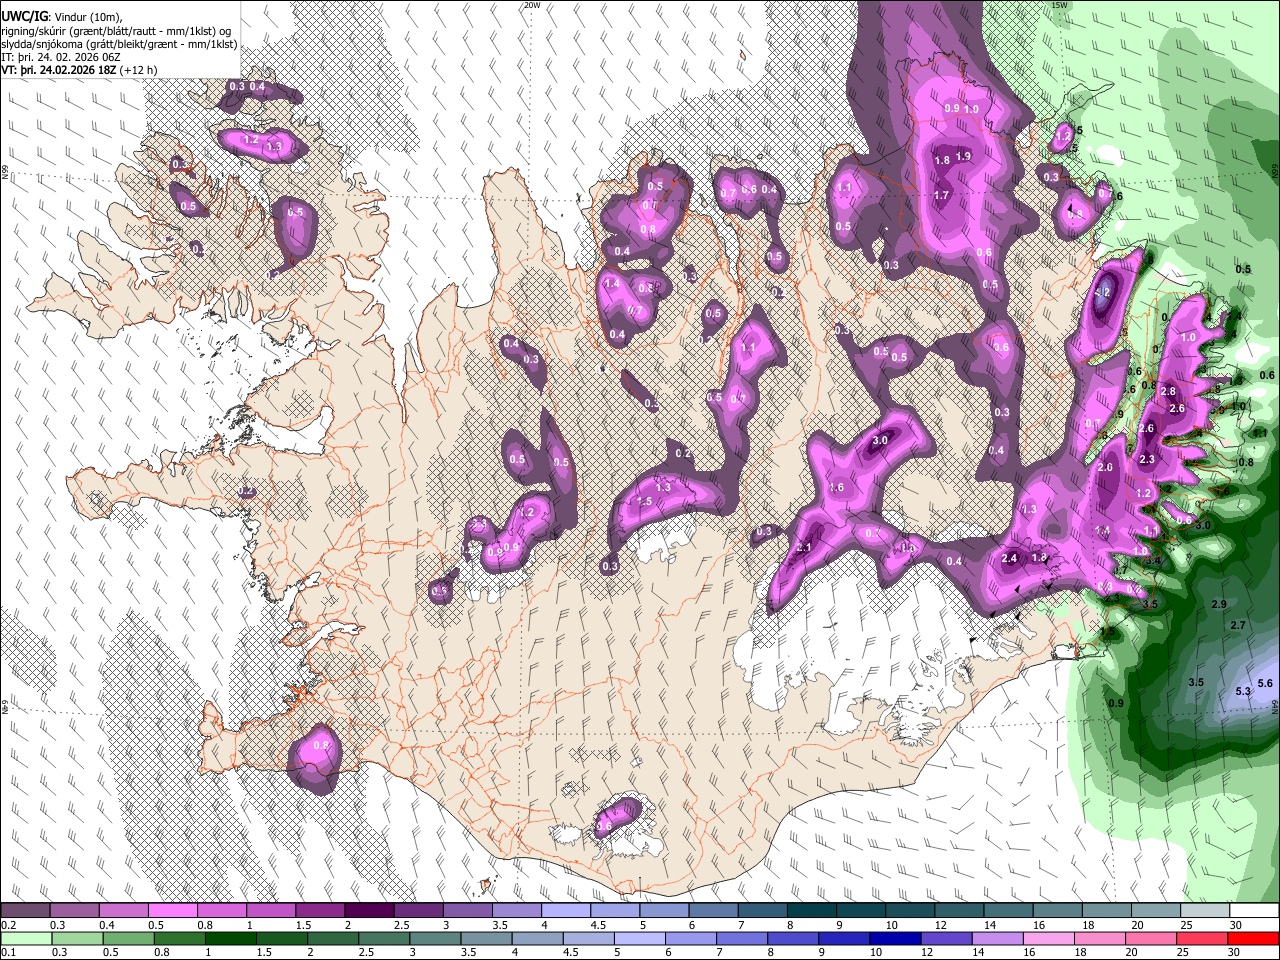Click the 2.7 value over the sea
This screenshot has height=960, width=1280.
click(x=1238, y=625)
